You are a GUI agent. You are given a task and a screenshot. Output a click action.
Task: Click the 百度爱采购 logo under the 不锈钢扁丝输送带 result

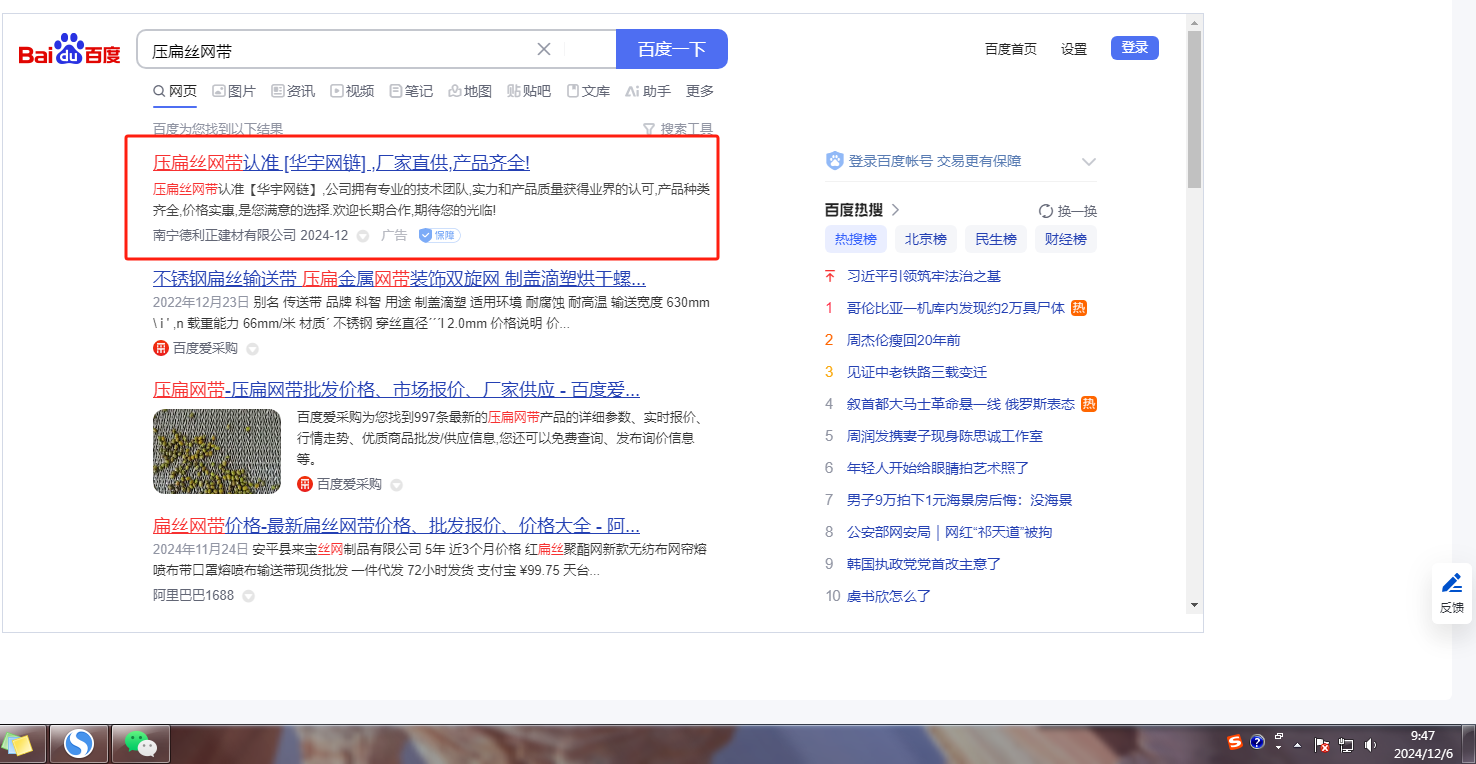[160, 348]
